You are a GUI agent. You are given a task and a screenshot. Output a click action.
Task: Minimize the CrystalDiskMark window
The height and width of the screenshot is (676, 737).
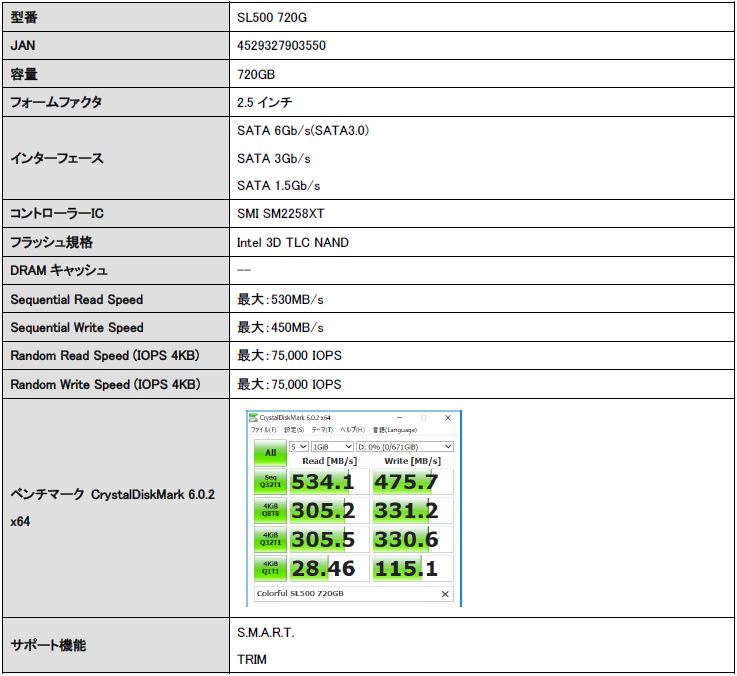coord(400,417)
